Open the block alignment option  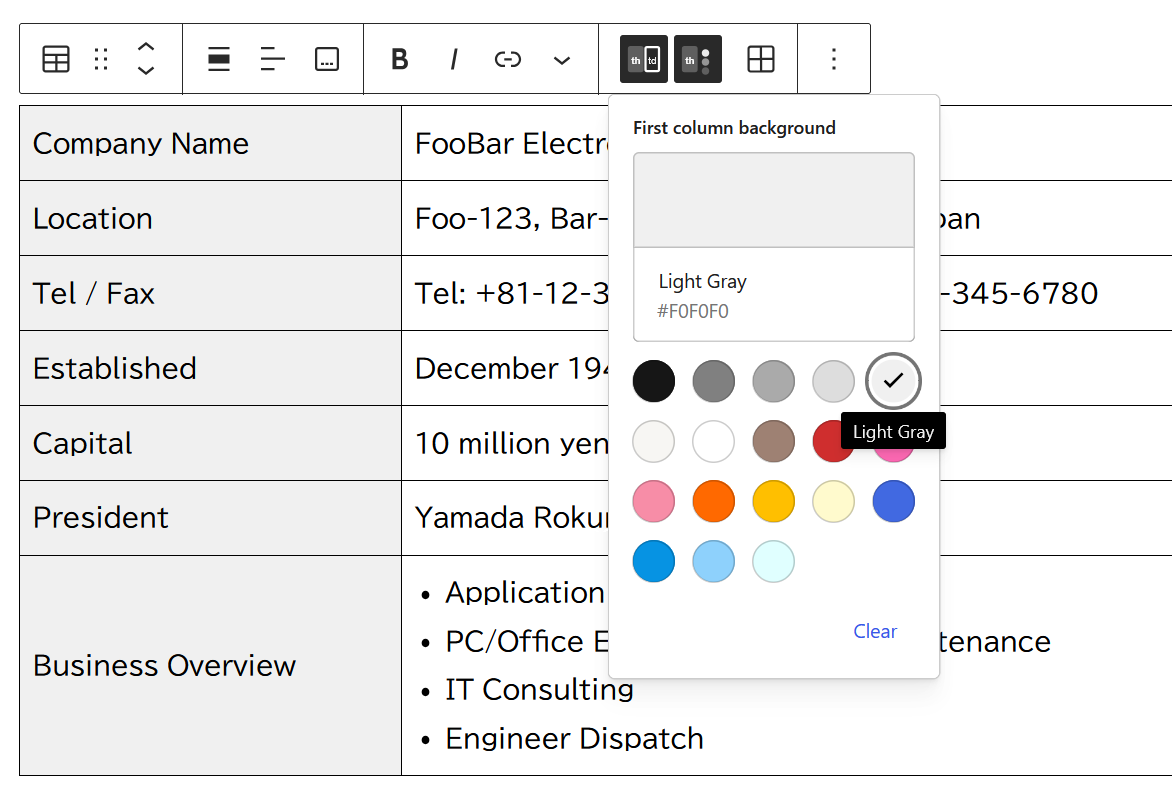219,59
